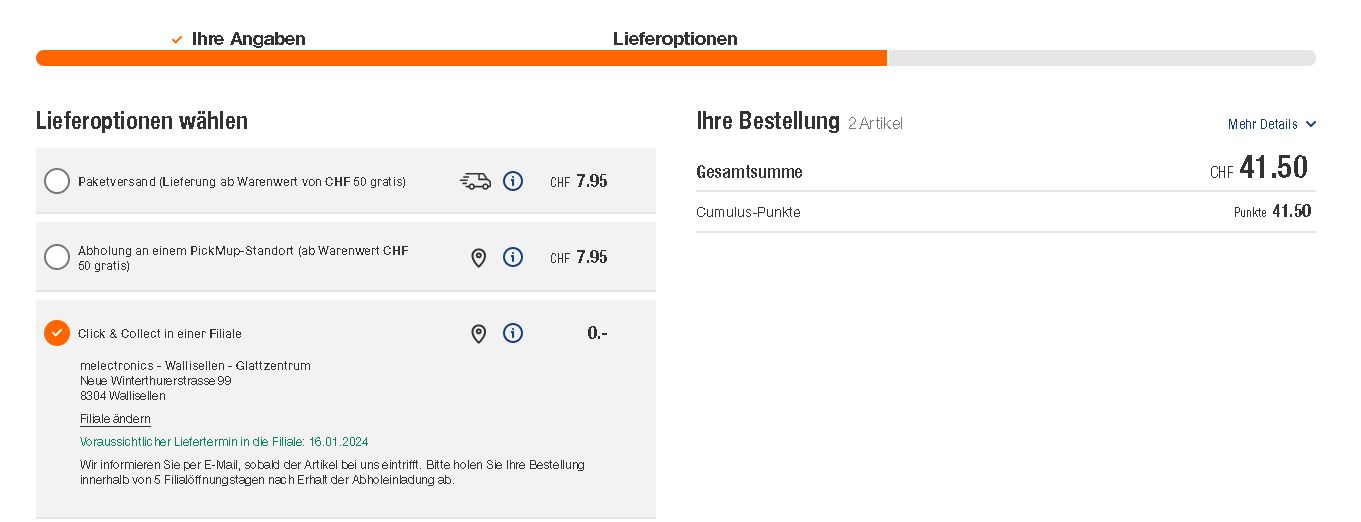
Task: Click location pin icon for Click & Collect
Action: (x=478, y=334)
